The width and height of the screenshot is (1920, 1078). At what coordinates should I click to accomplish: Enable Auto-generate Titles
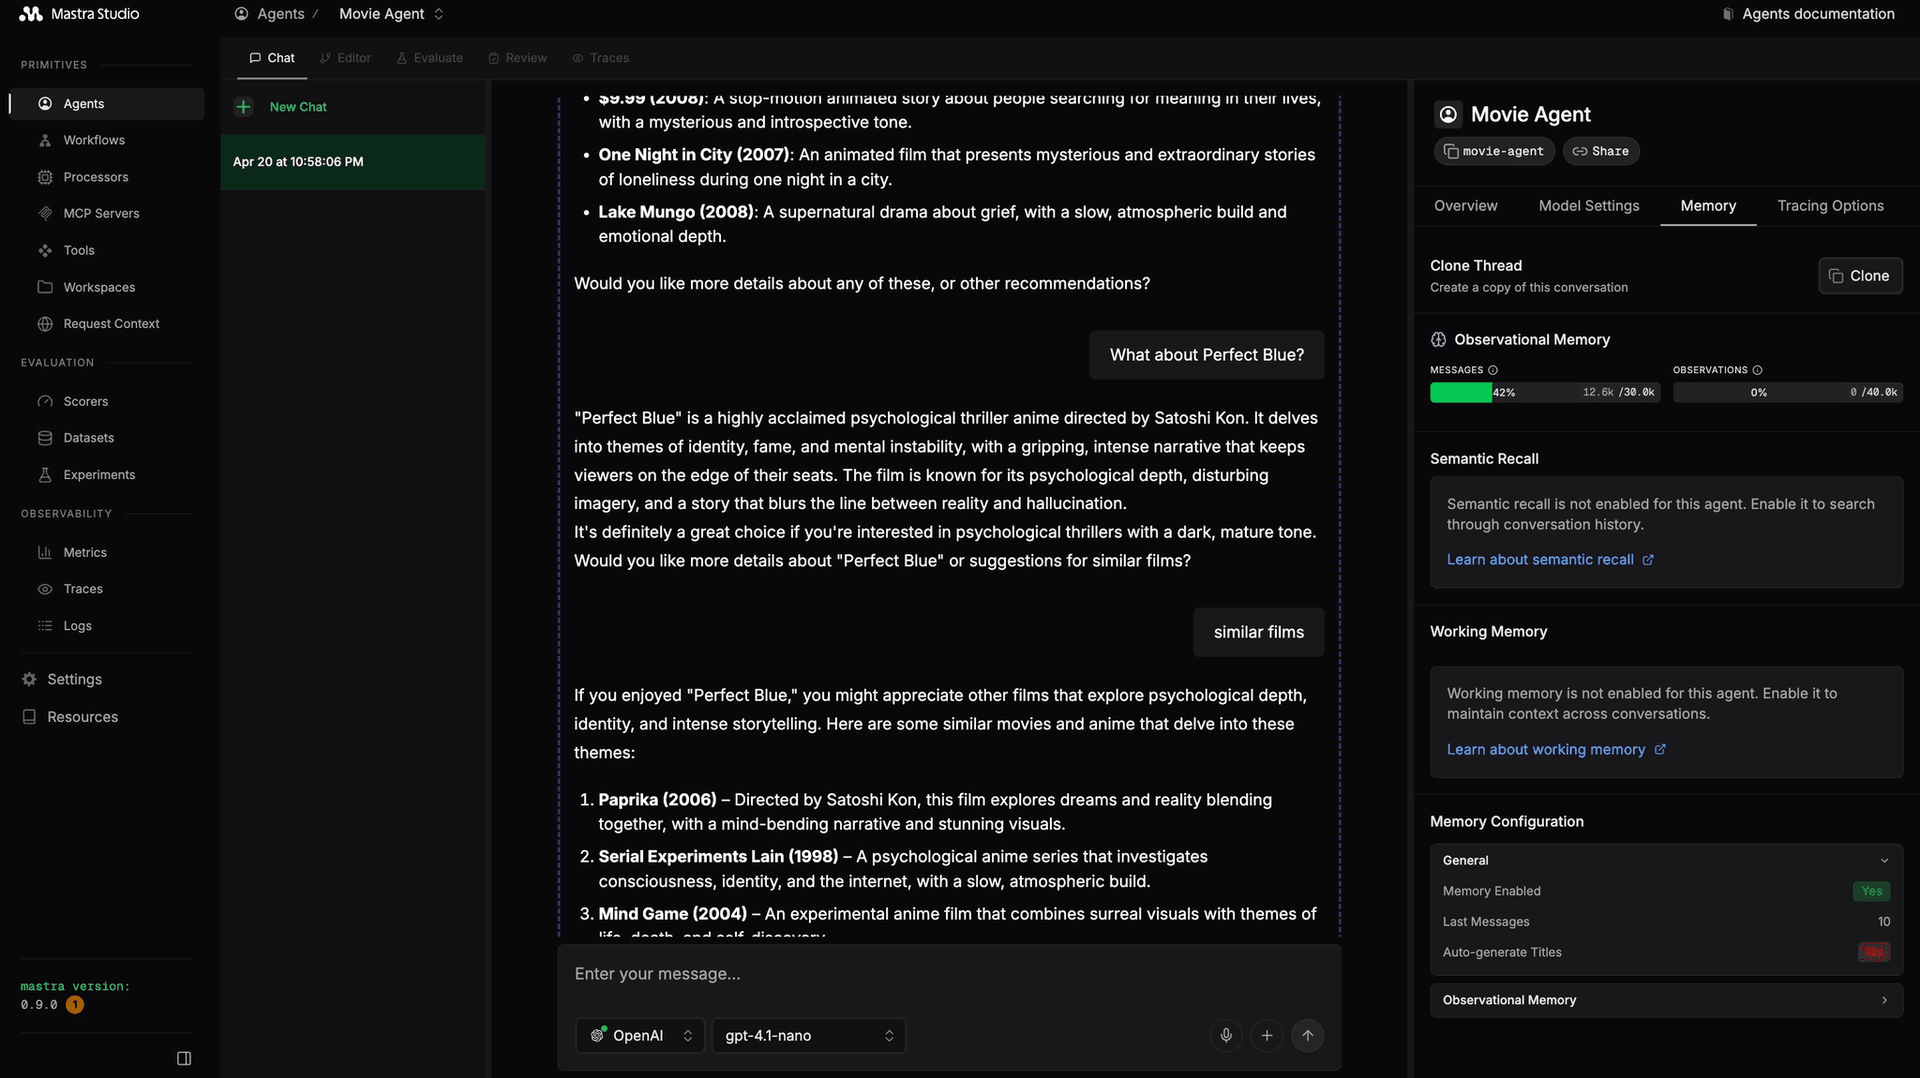(x=1872, y=952)
